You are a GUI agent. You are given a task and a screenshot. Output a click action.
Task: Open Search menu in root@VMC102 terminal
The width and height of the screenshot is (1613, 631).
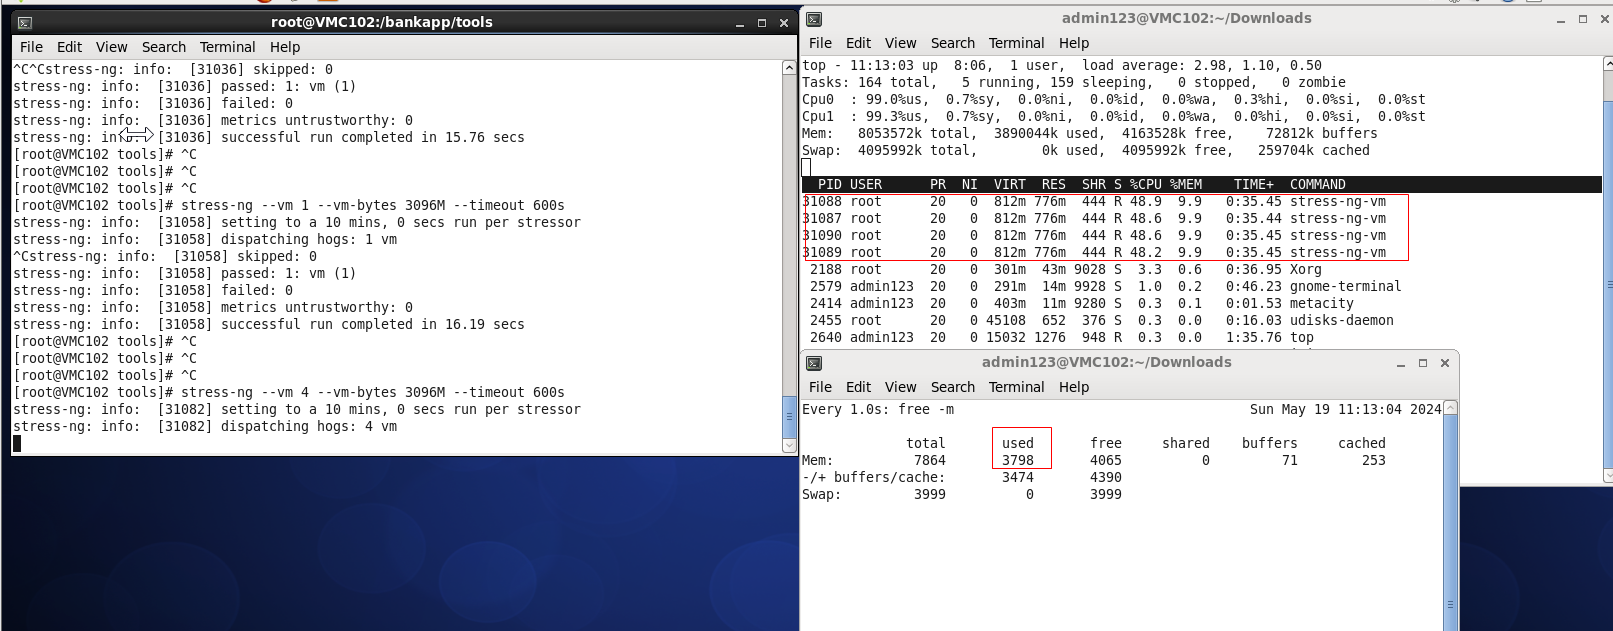point(163,47)
